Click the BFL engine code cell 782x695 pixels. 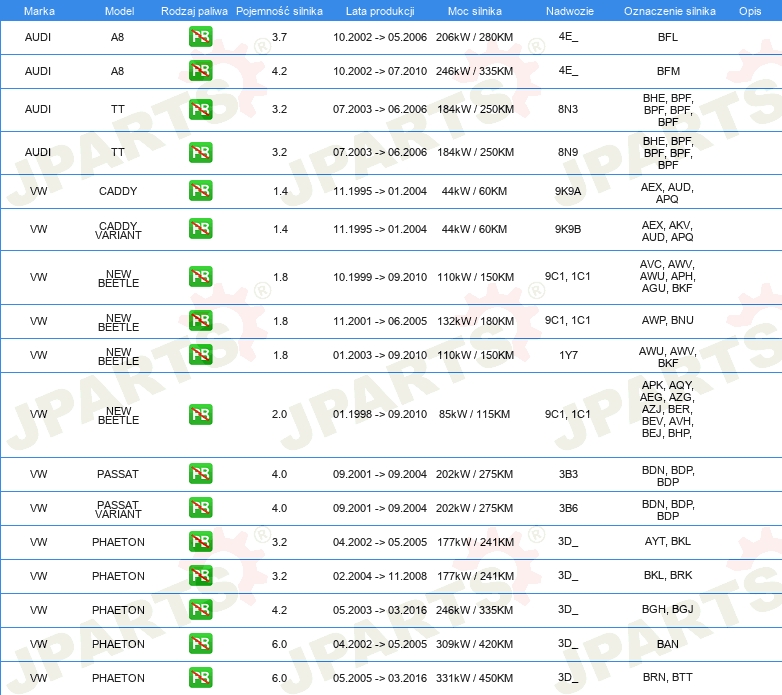(x=667, y=37)
